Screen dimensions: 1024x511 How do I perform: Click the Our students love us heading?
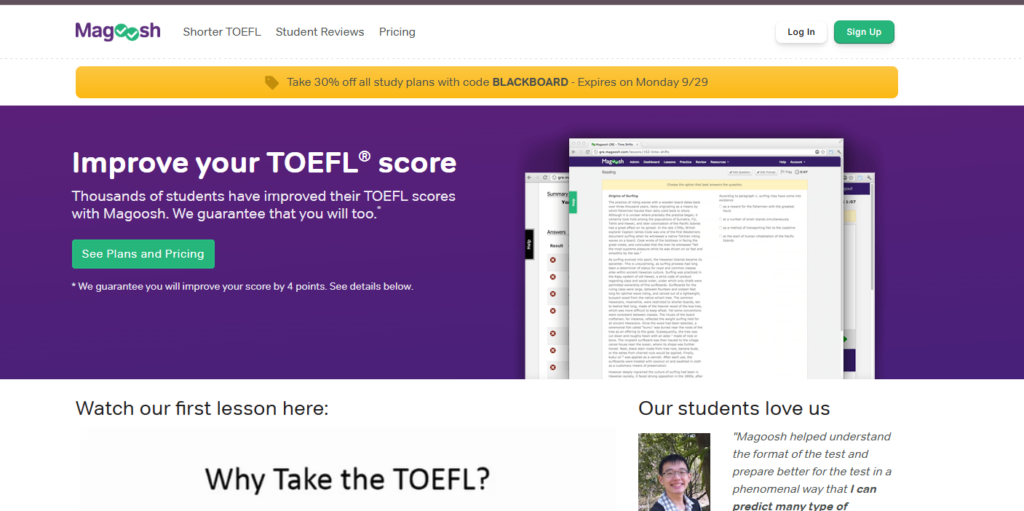tap(733, 408)
